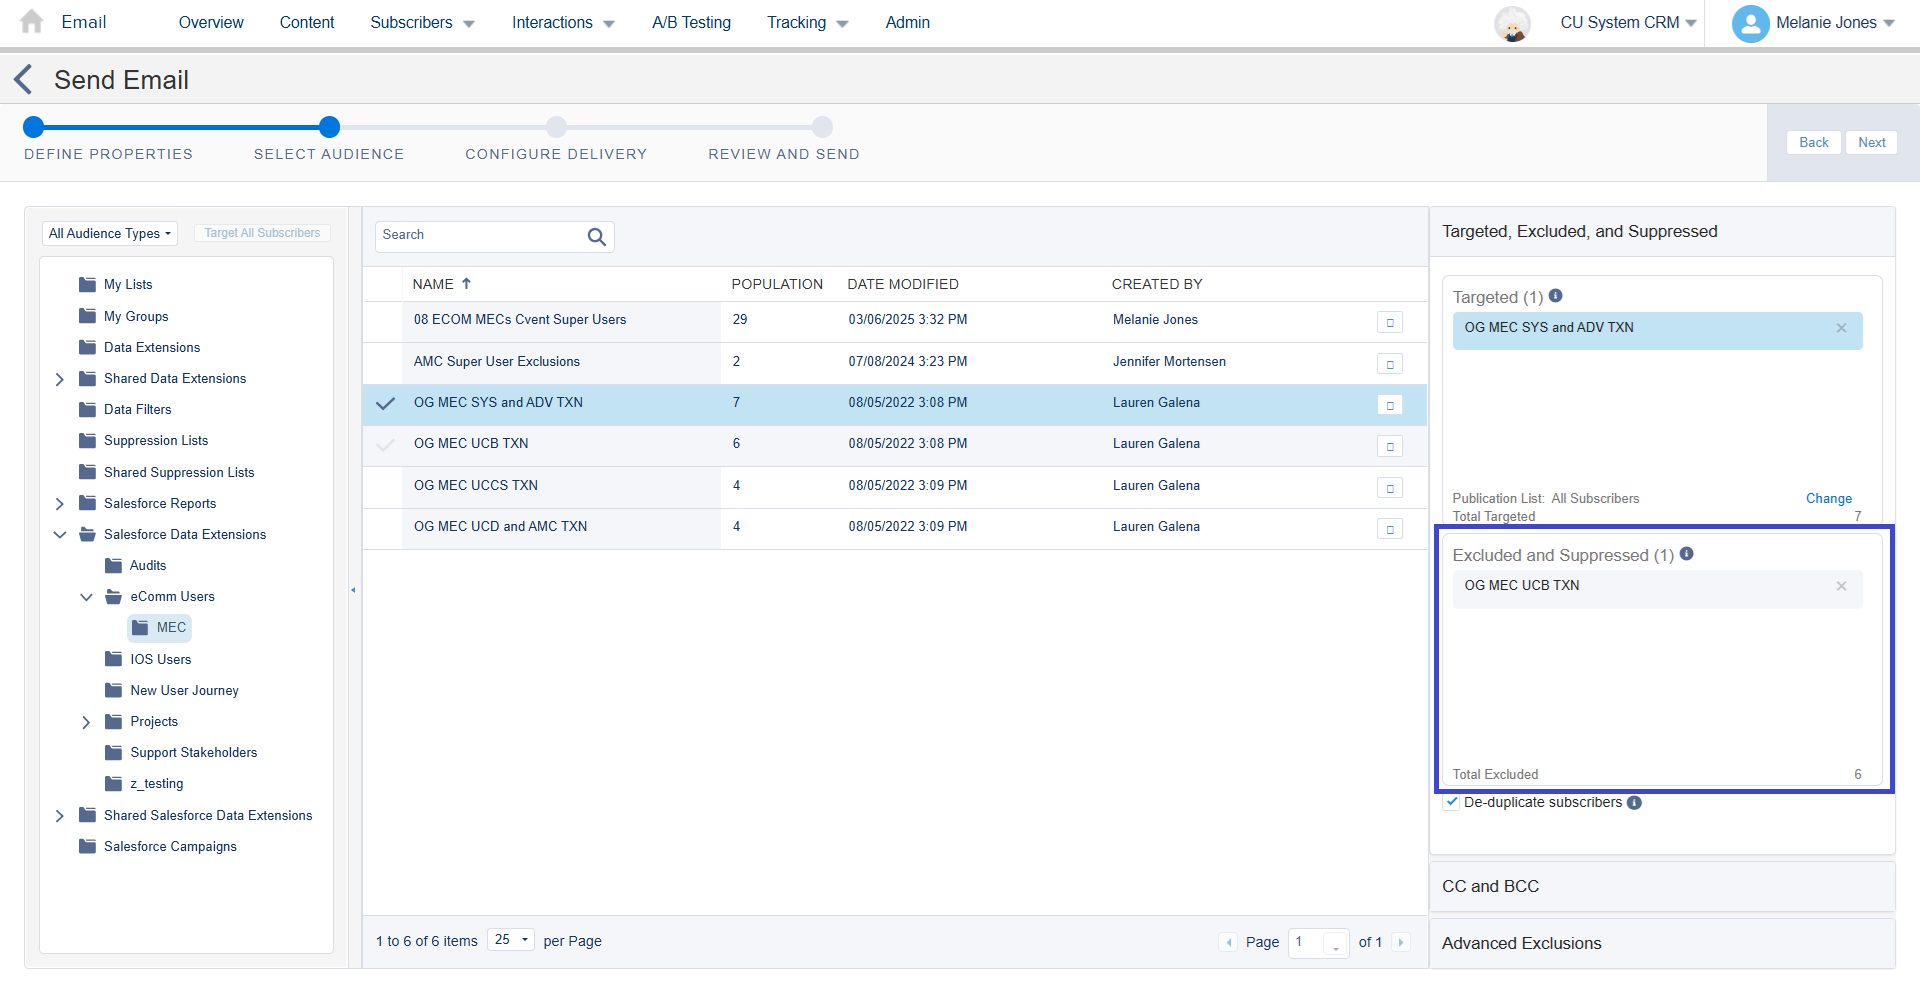This screenshot has width=1920, height=996.
Task: Open the Data Extensions folder
Action: [x=140, y=348]
